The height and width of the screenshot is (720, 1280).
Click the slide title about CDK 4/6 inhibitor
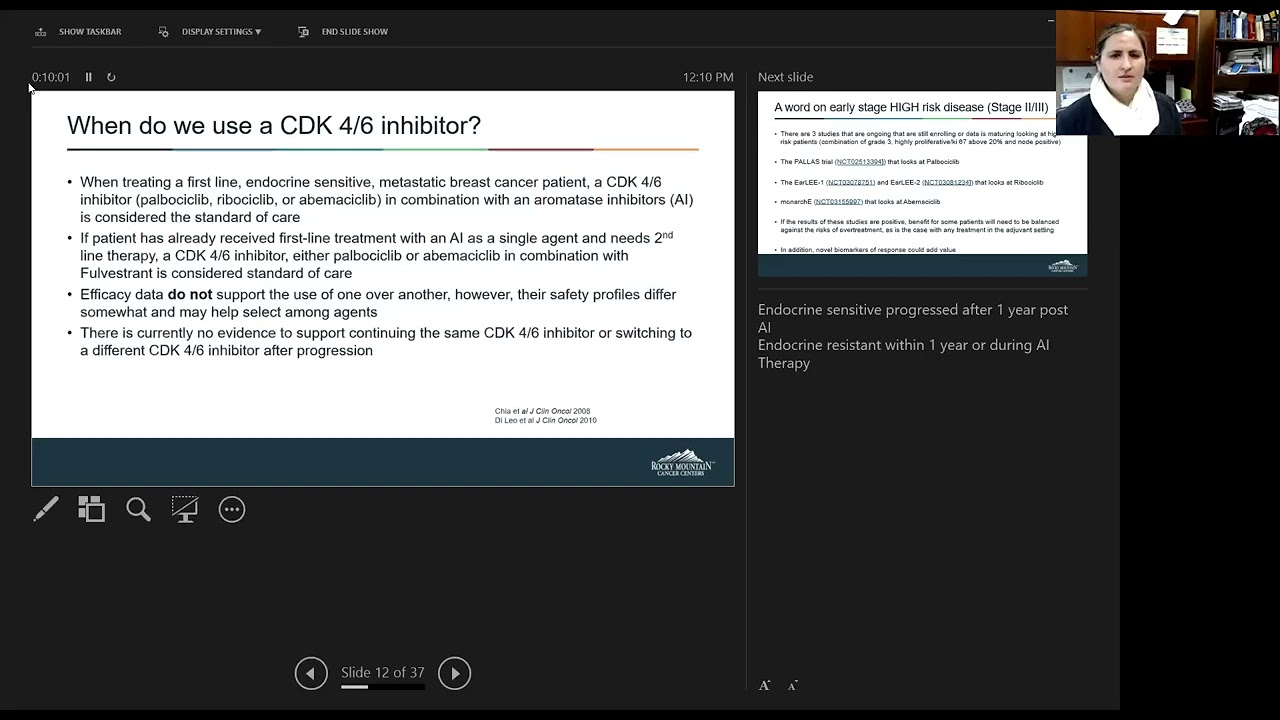click(x=274, y=125)
